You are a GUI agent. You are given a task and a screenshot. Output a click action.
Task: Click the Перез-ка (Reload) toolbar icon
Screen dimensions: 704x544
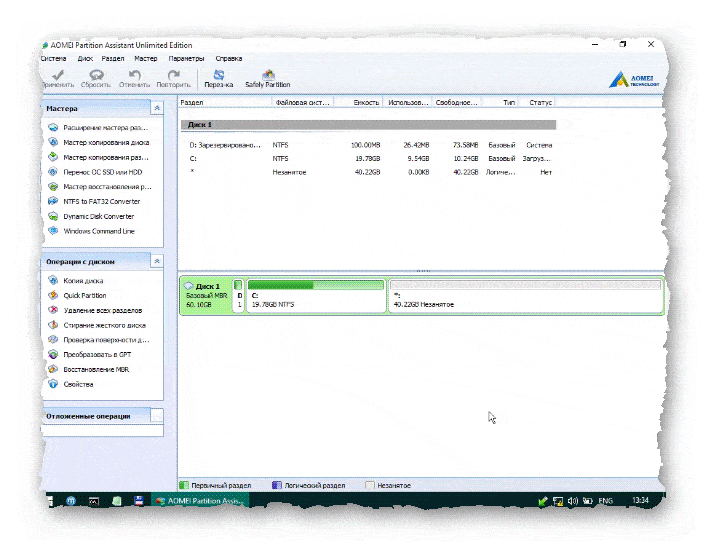point(219,75)
